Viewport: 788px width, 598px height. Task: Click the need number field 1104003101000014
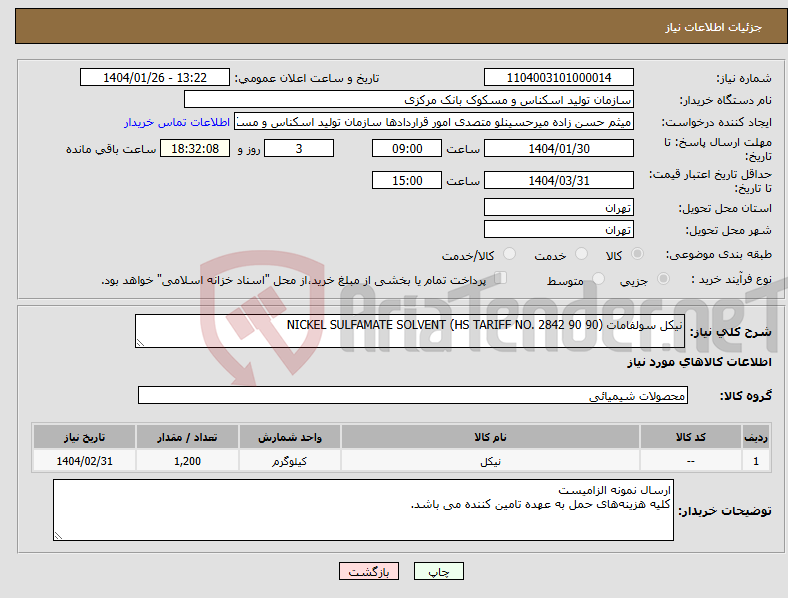pyautogui.click(x=558, y=78)
